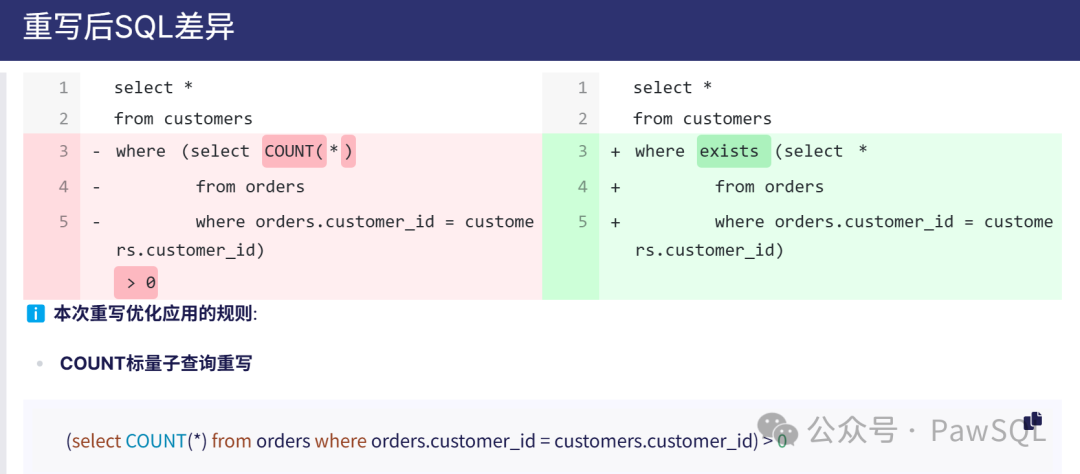Viewport: 1080px width, 474px height.
Task: Click line number 1 in the left pane
Action: point(63,88)
